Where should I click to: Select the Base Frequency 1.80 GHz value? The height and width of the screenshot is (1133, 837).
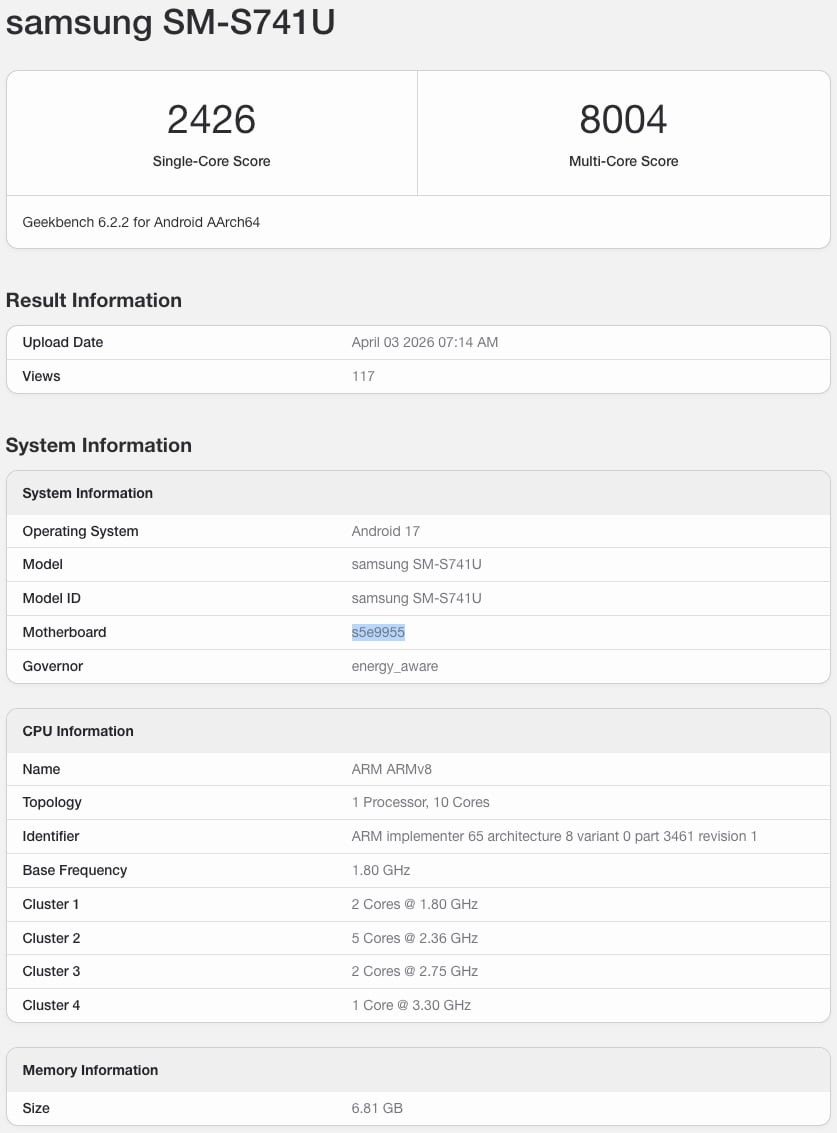point(378,870)
